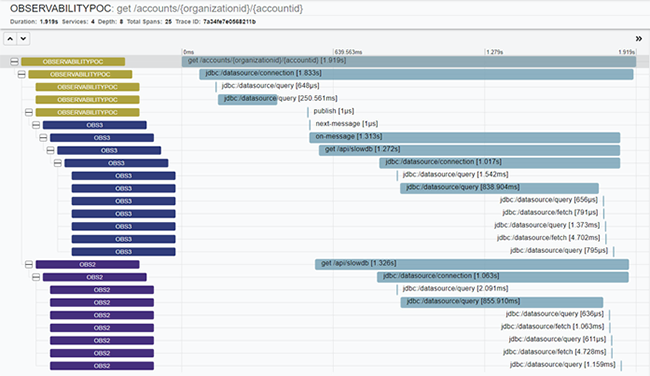The image size is (650, 376).
Task: Select the jdbc:/datasource/connection [1.063s] span bar
Action: pyautogui.click(x=503, y=277)
